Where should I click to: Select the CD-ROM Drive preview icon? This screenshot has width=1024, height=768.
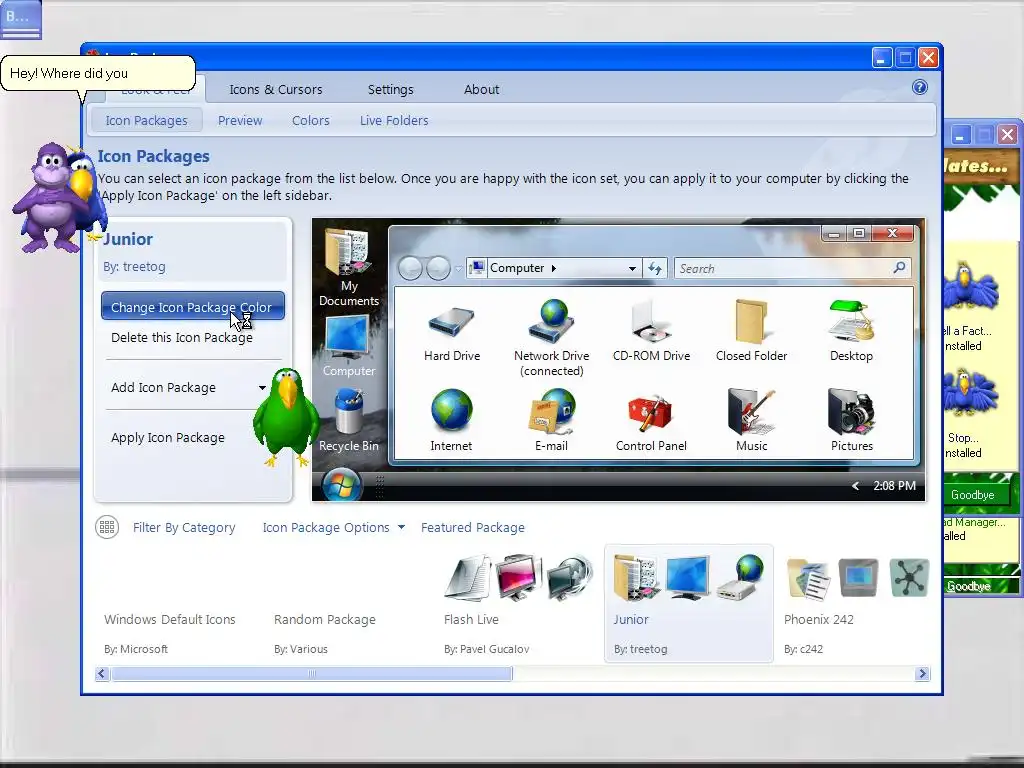point(651,321)
